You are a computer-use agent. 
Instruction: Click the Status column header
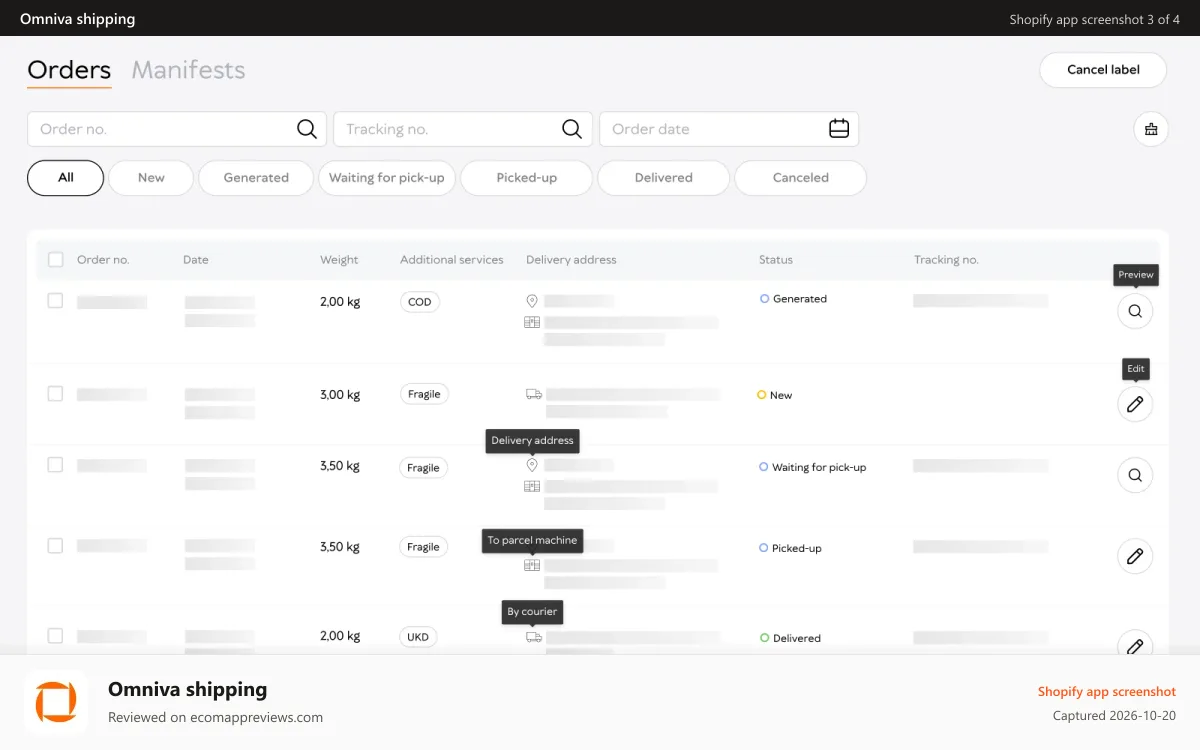click(776, 260)
